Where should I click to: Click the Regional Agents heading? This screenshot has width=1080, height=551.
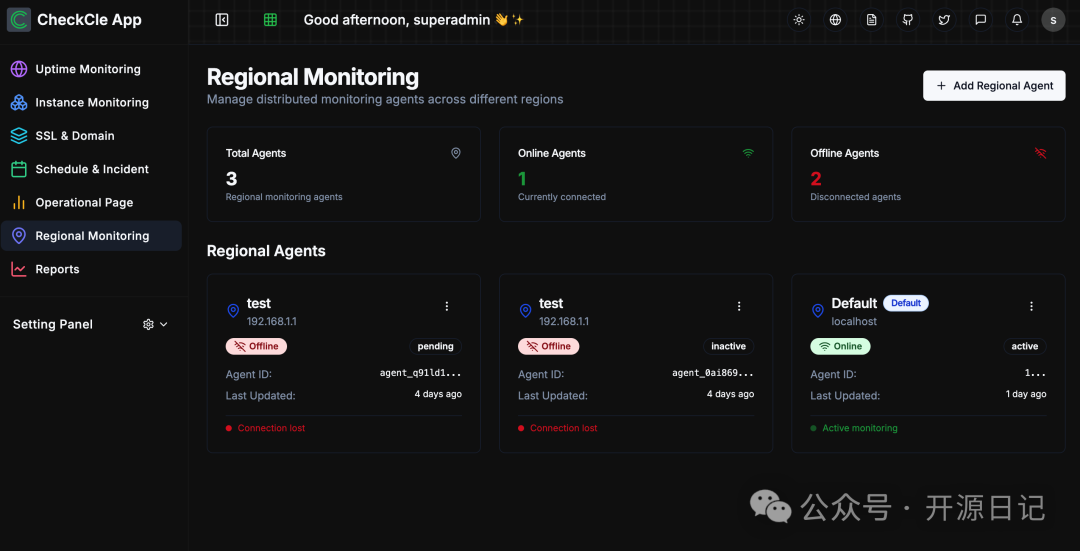click(266, 251)
